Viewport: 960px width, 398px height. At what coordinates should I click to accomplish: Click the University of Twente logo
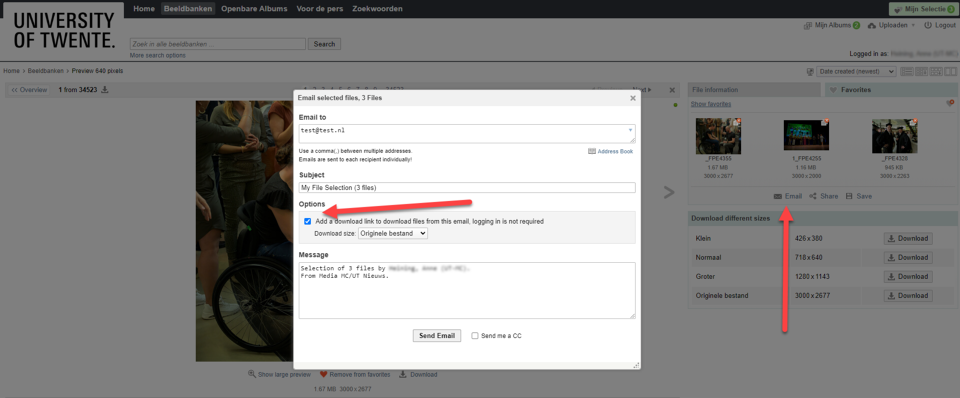coord(63,31)
